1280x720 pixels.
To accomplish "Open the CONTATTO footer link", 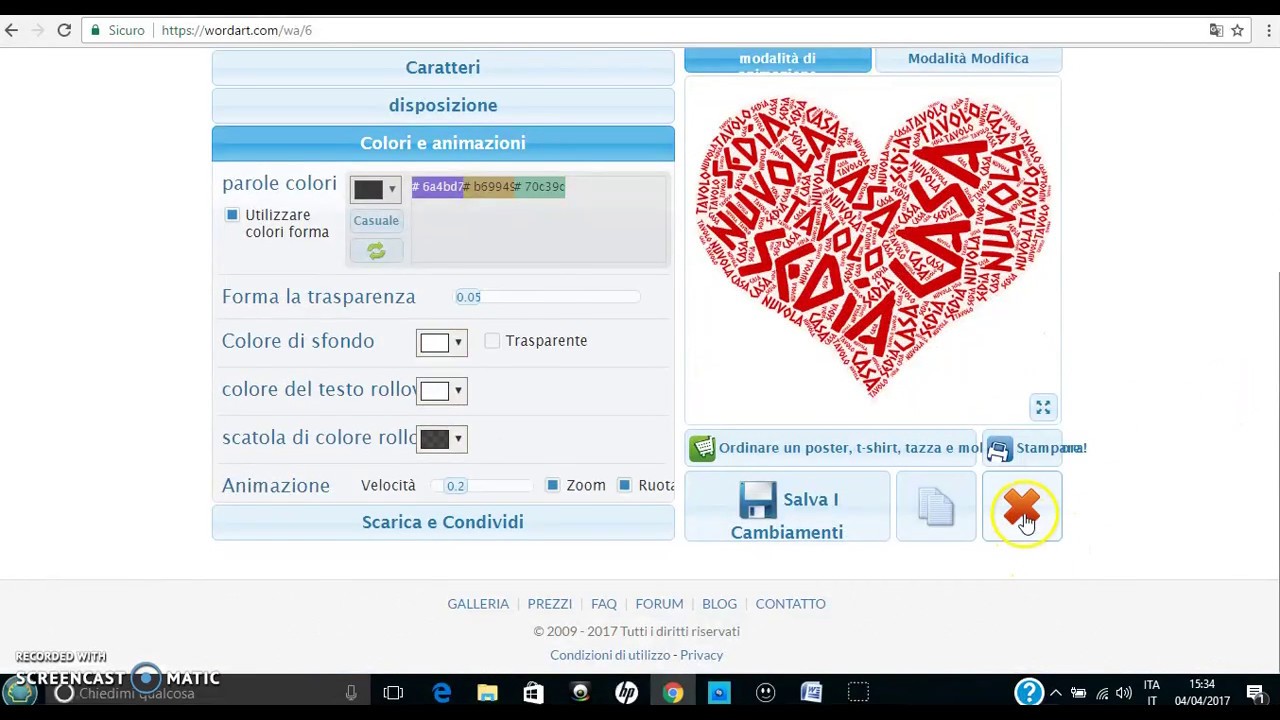I will coord(790,604).
